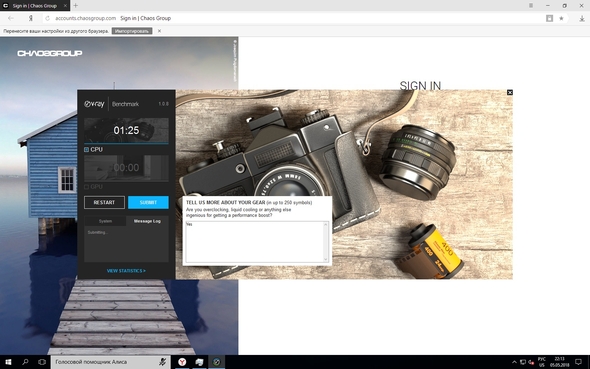
Task: Click the address bar accounts.chaosgroup.com
Action: point(85,18)
